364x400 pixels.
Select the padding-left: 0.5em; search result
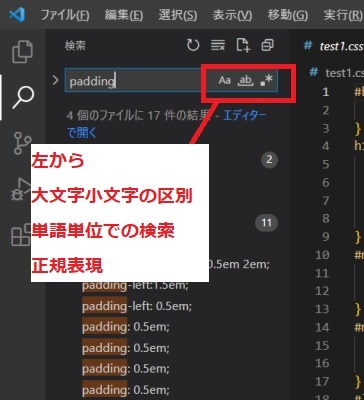137,306
